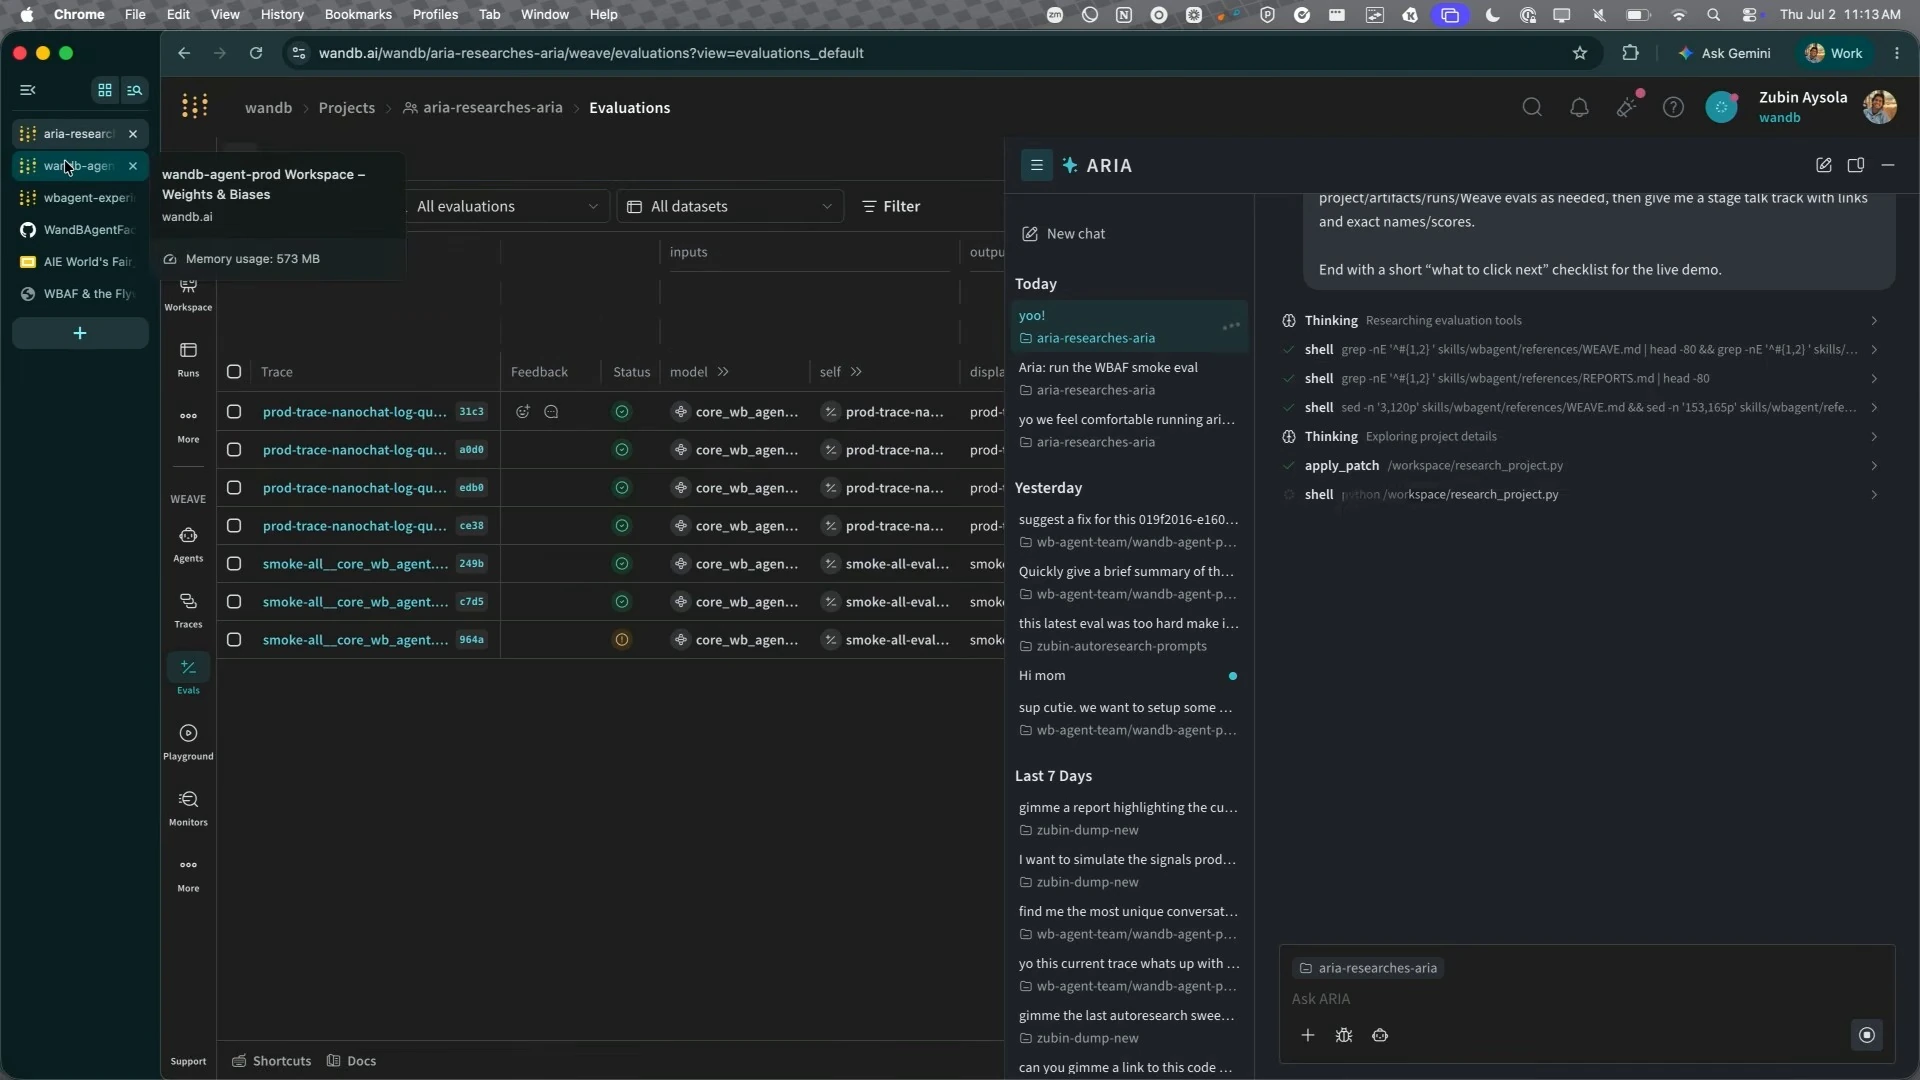Bookmark this page with star icon
This screenshot has width=1920, height=1080.
(x=1580, y=53)
